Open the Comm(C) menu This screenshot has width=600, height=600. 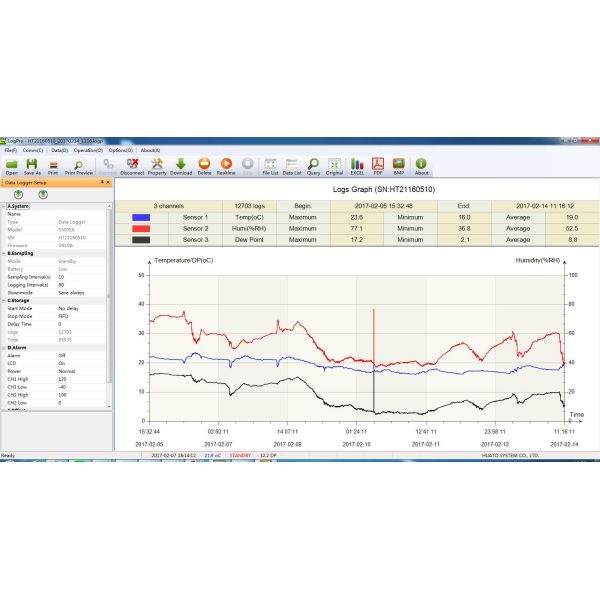tap(33, 150)
